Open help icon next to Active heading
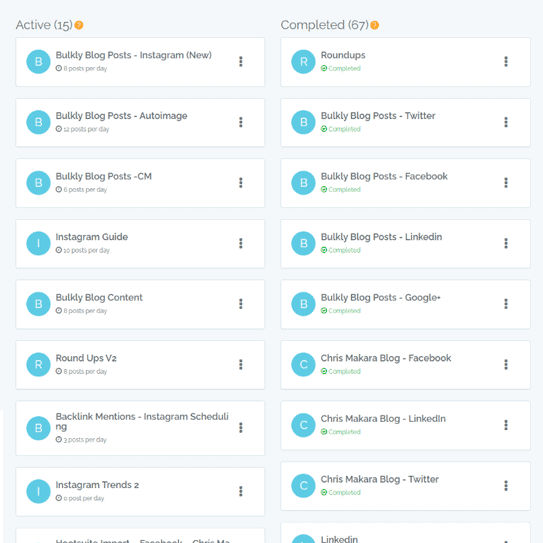 (79, 25)
